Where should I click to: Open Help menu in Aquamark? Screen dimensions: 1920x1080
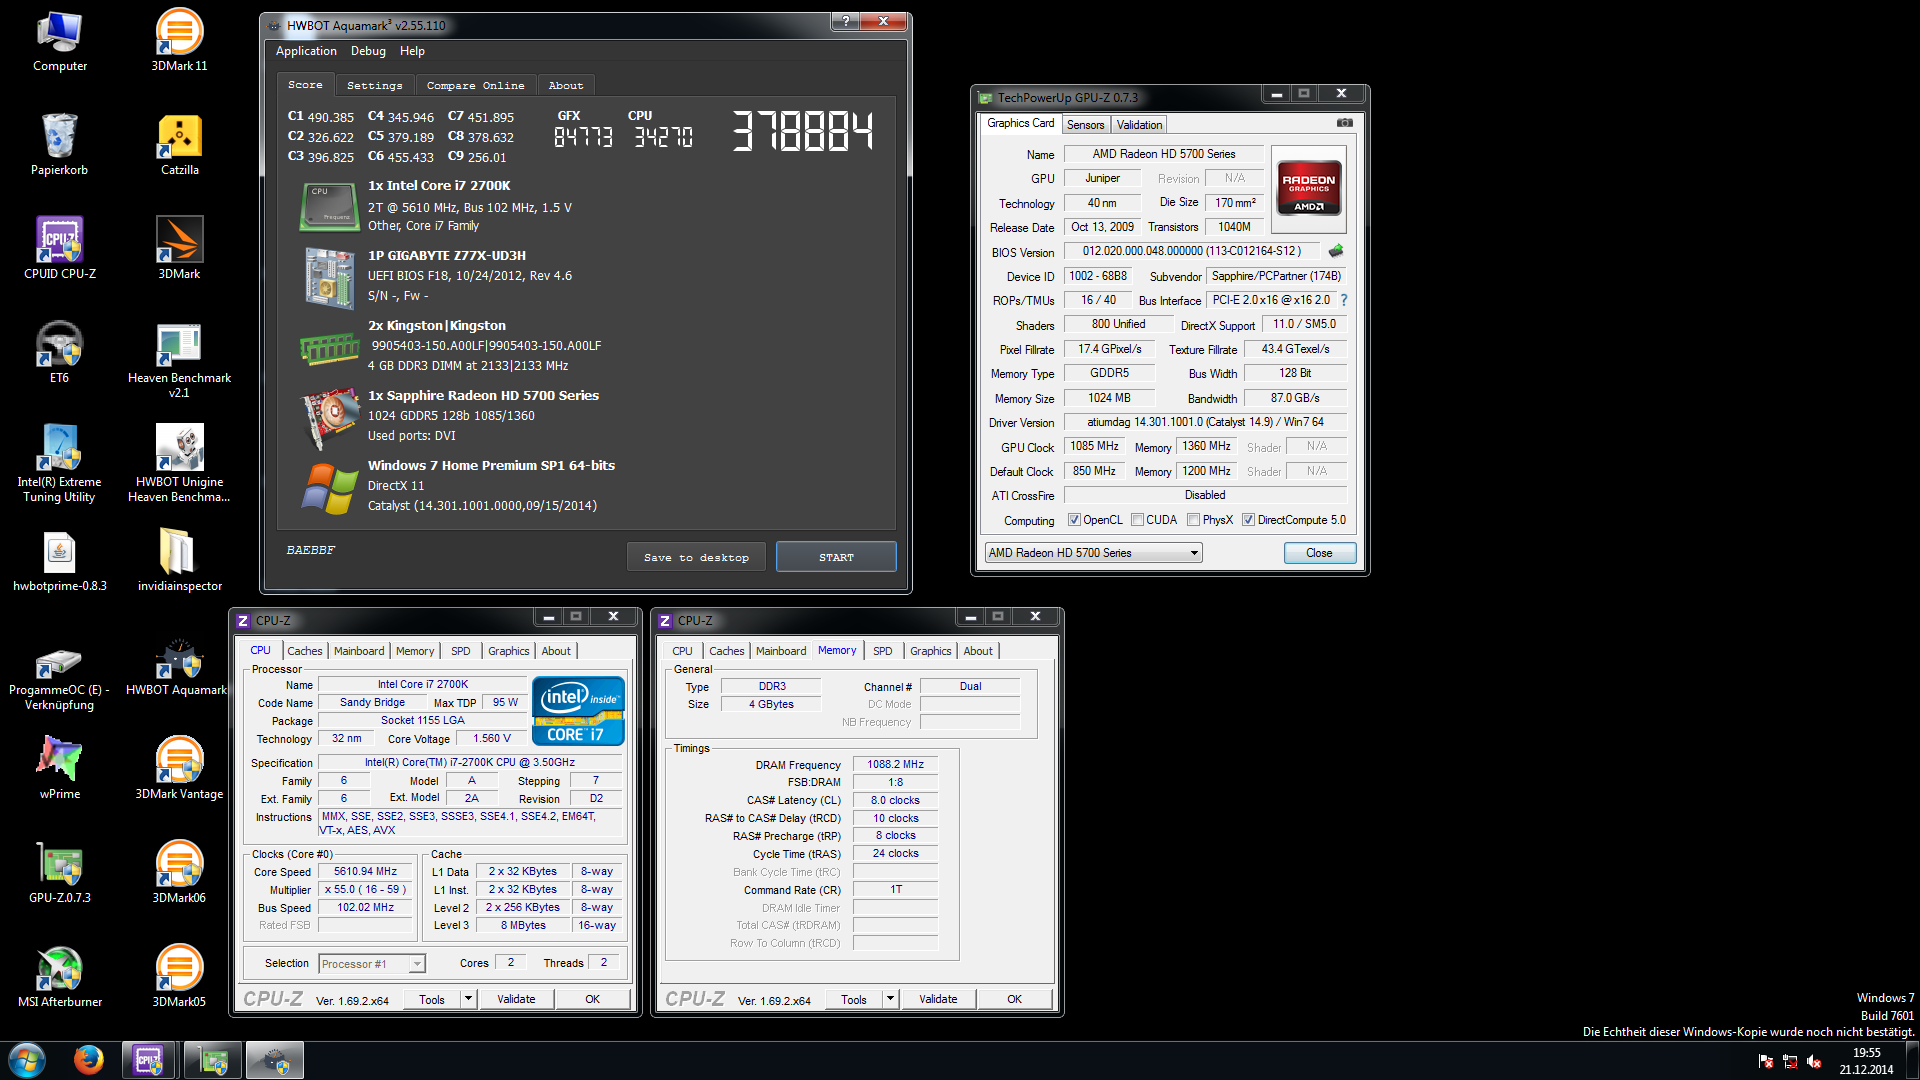click(412, 51)
